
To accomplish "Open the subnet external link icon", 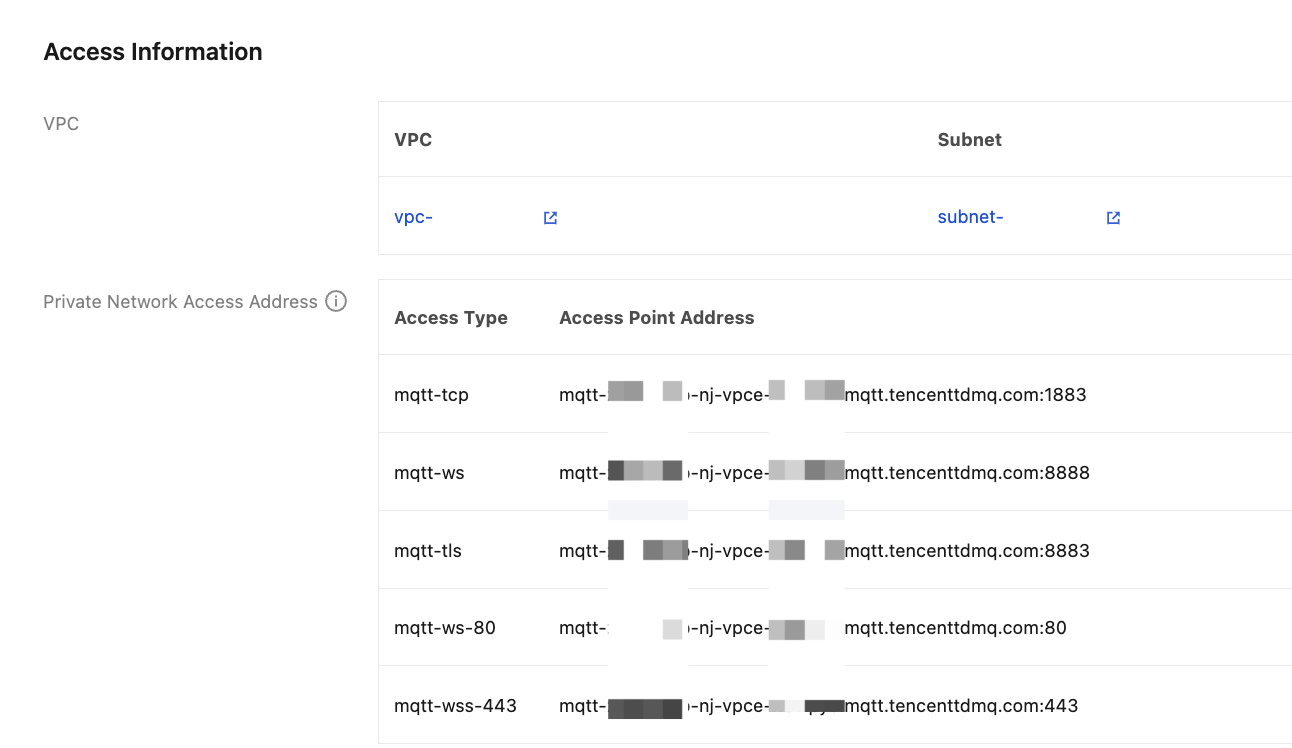I will (1113, 218).
